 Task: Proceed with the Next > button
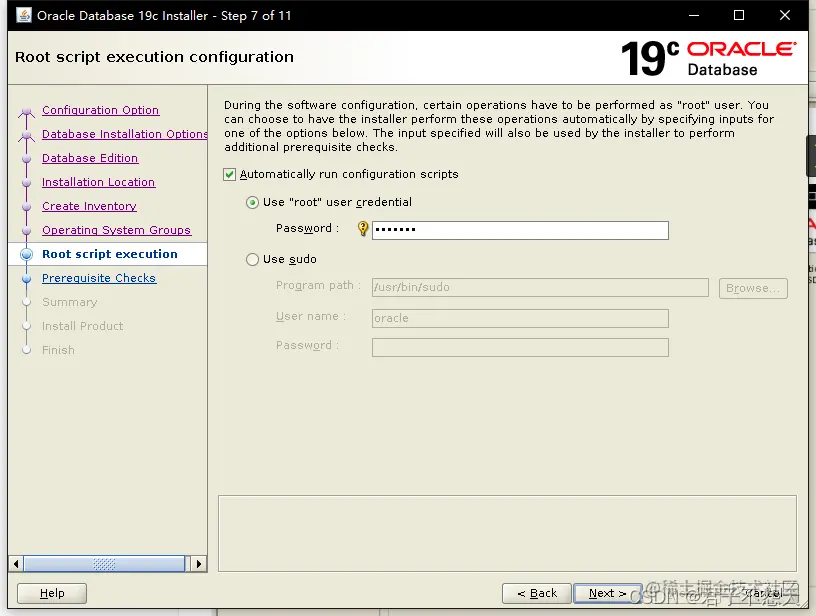[607, 593]
